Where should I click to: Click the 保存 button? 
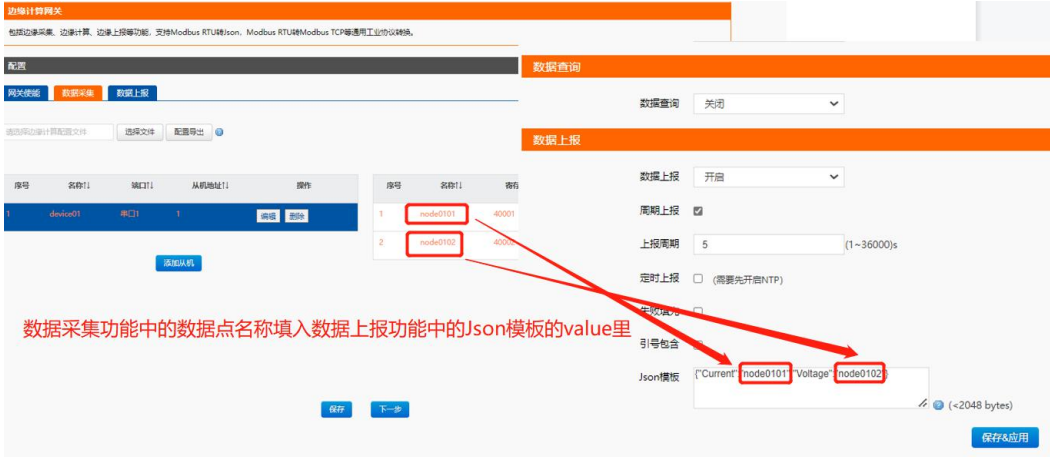tap(336, 409)
